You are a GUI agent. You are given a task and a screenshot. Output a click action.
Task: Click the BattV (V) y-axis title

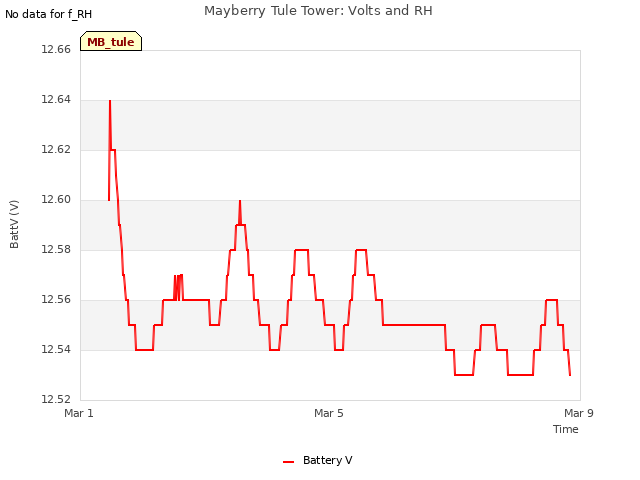[14, 224]
